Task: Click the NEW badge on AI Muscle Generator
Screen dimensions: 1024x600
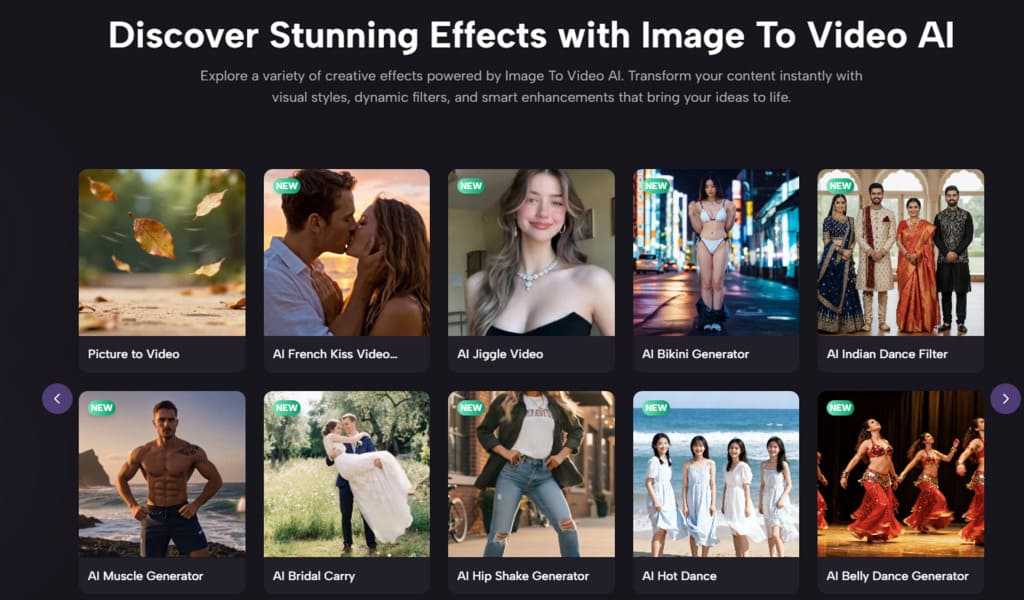Action: point(101,408)
